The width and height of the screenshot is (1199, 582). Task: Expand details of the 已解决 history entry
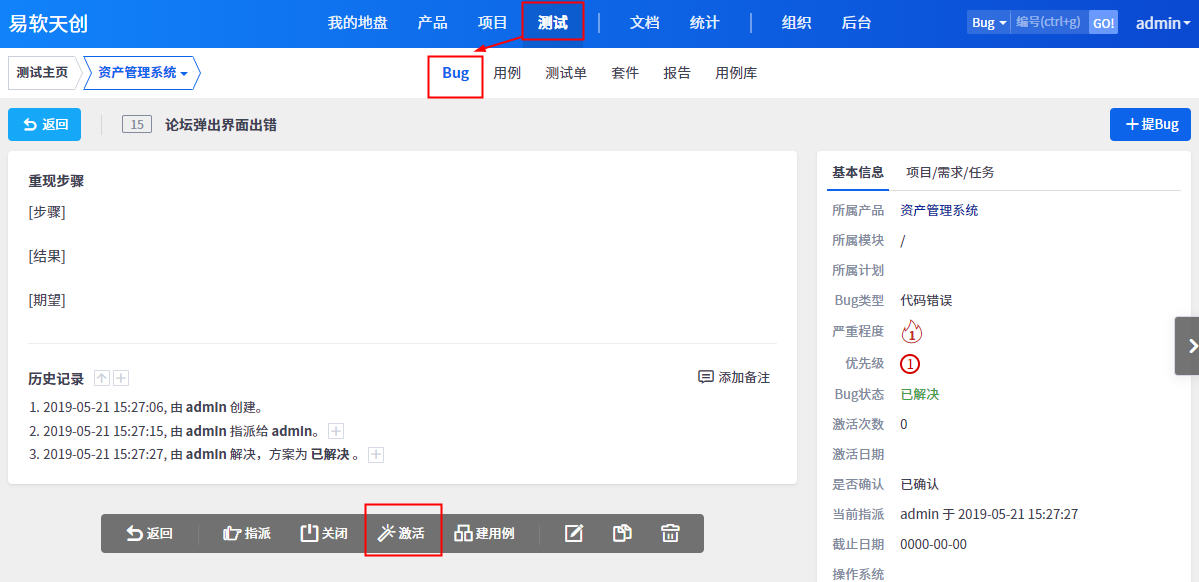[376, 455]
